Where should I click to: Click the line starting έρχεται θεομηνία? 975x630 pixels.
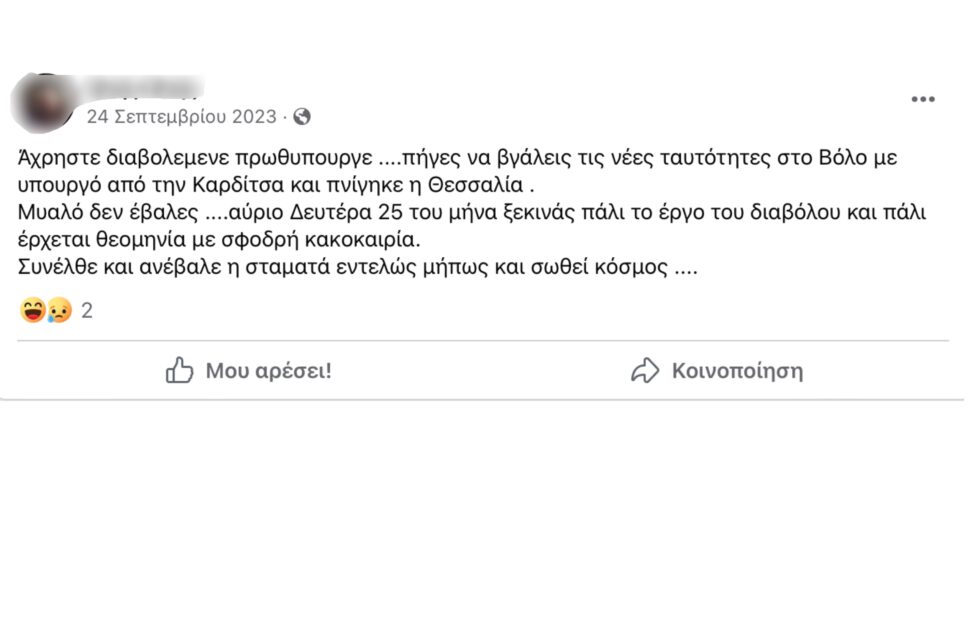[219, 240]
